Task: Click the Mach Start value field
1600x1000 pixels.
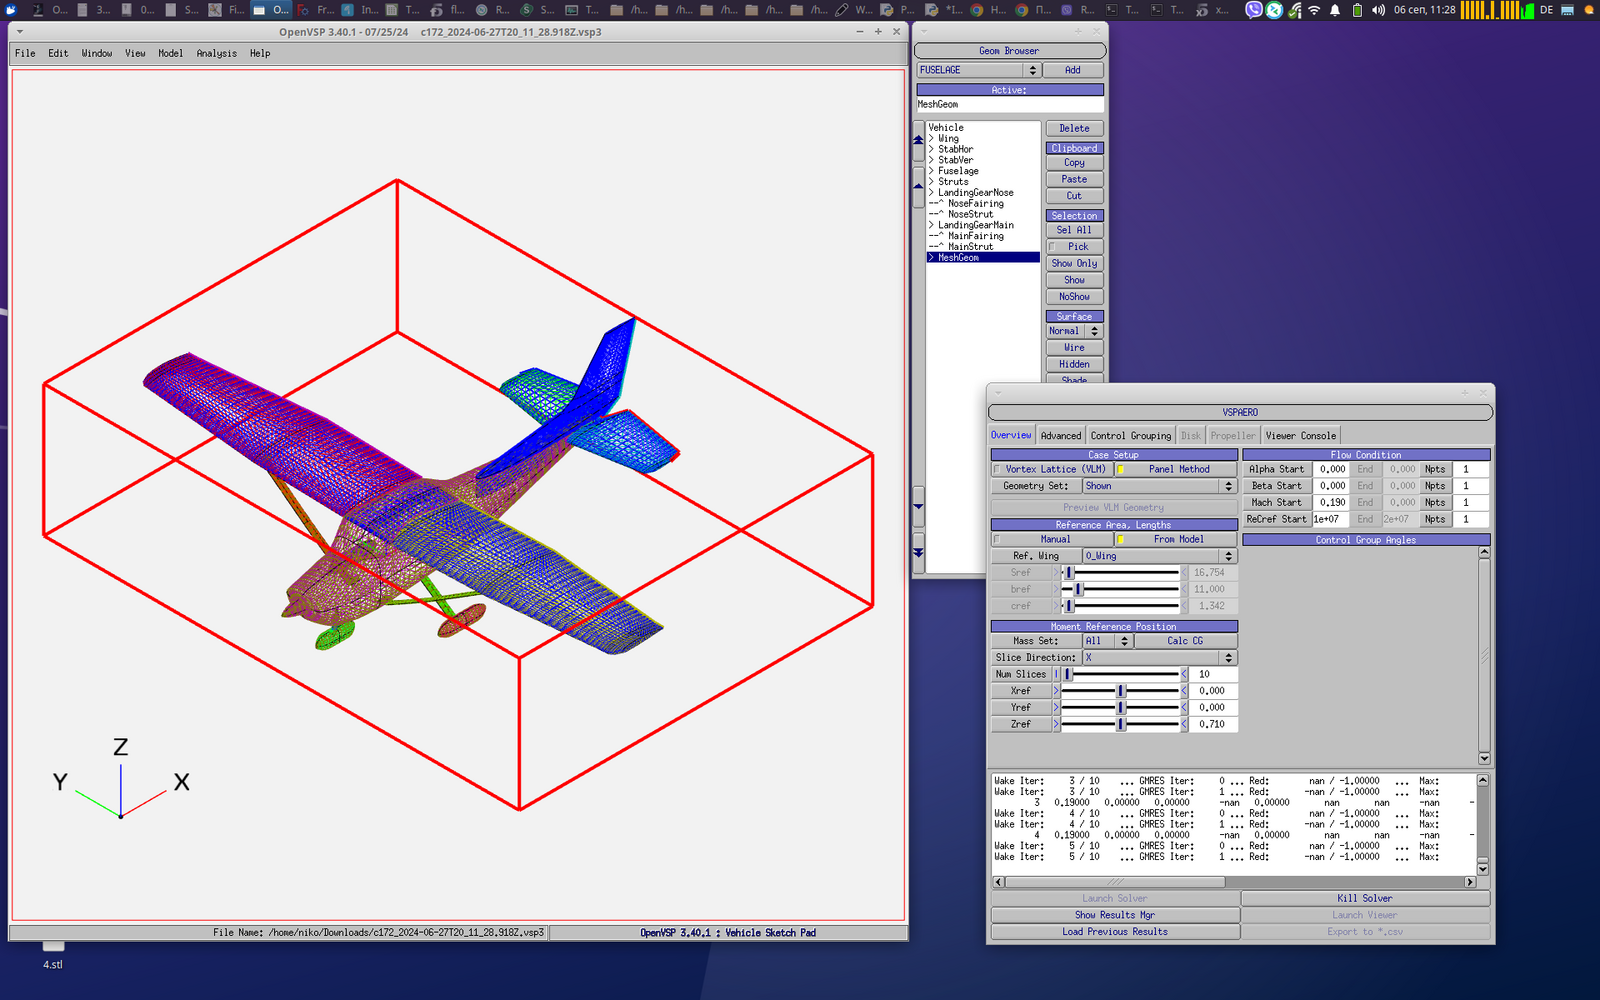Action: (1332, 503)
